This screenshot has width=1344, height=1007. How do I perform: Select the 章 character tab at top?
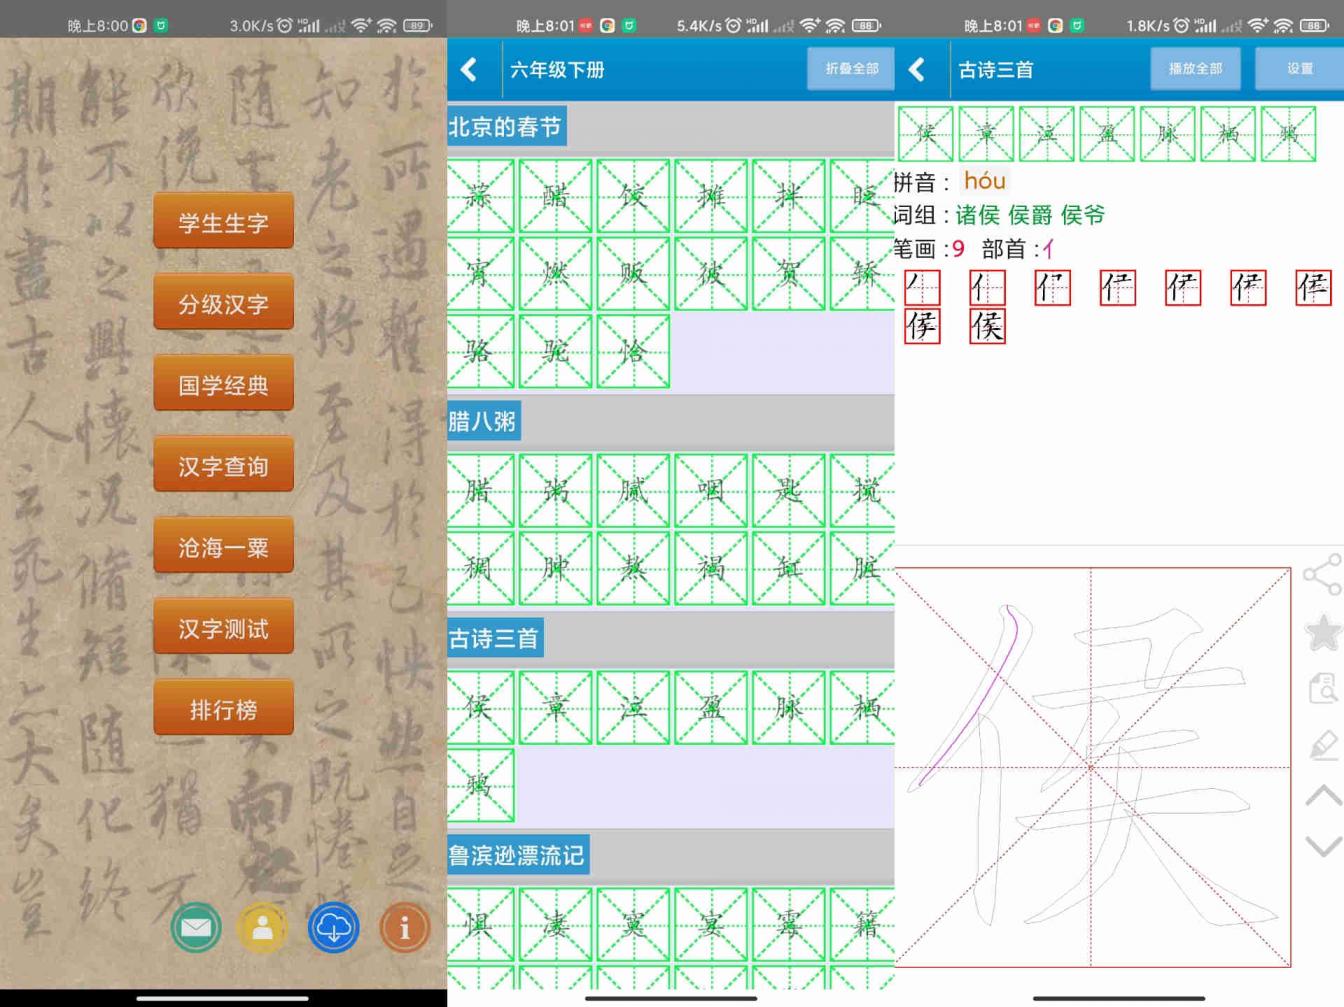985,133
